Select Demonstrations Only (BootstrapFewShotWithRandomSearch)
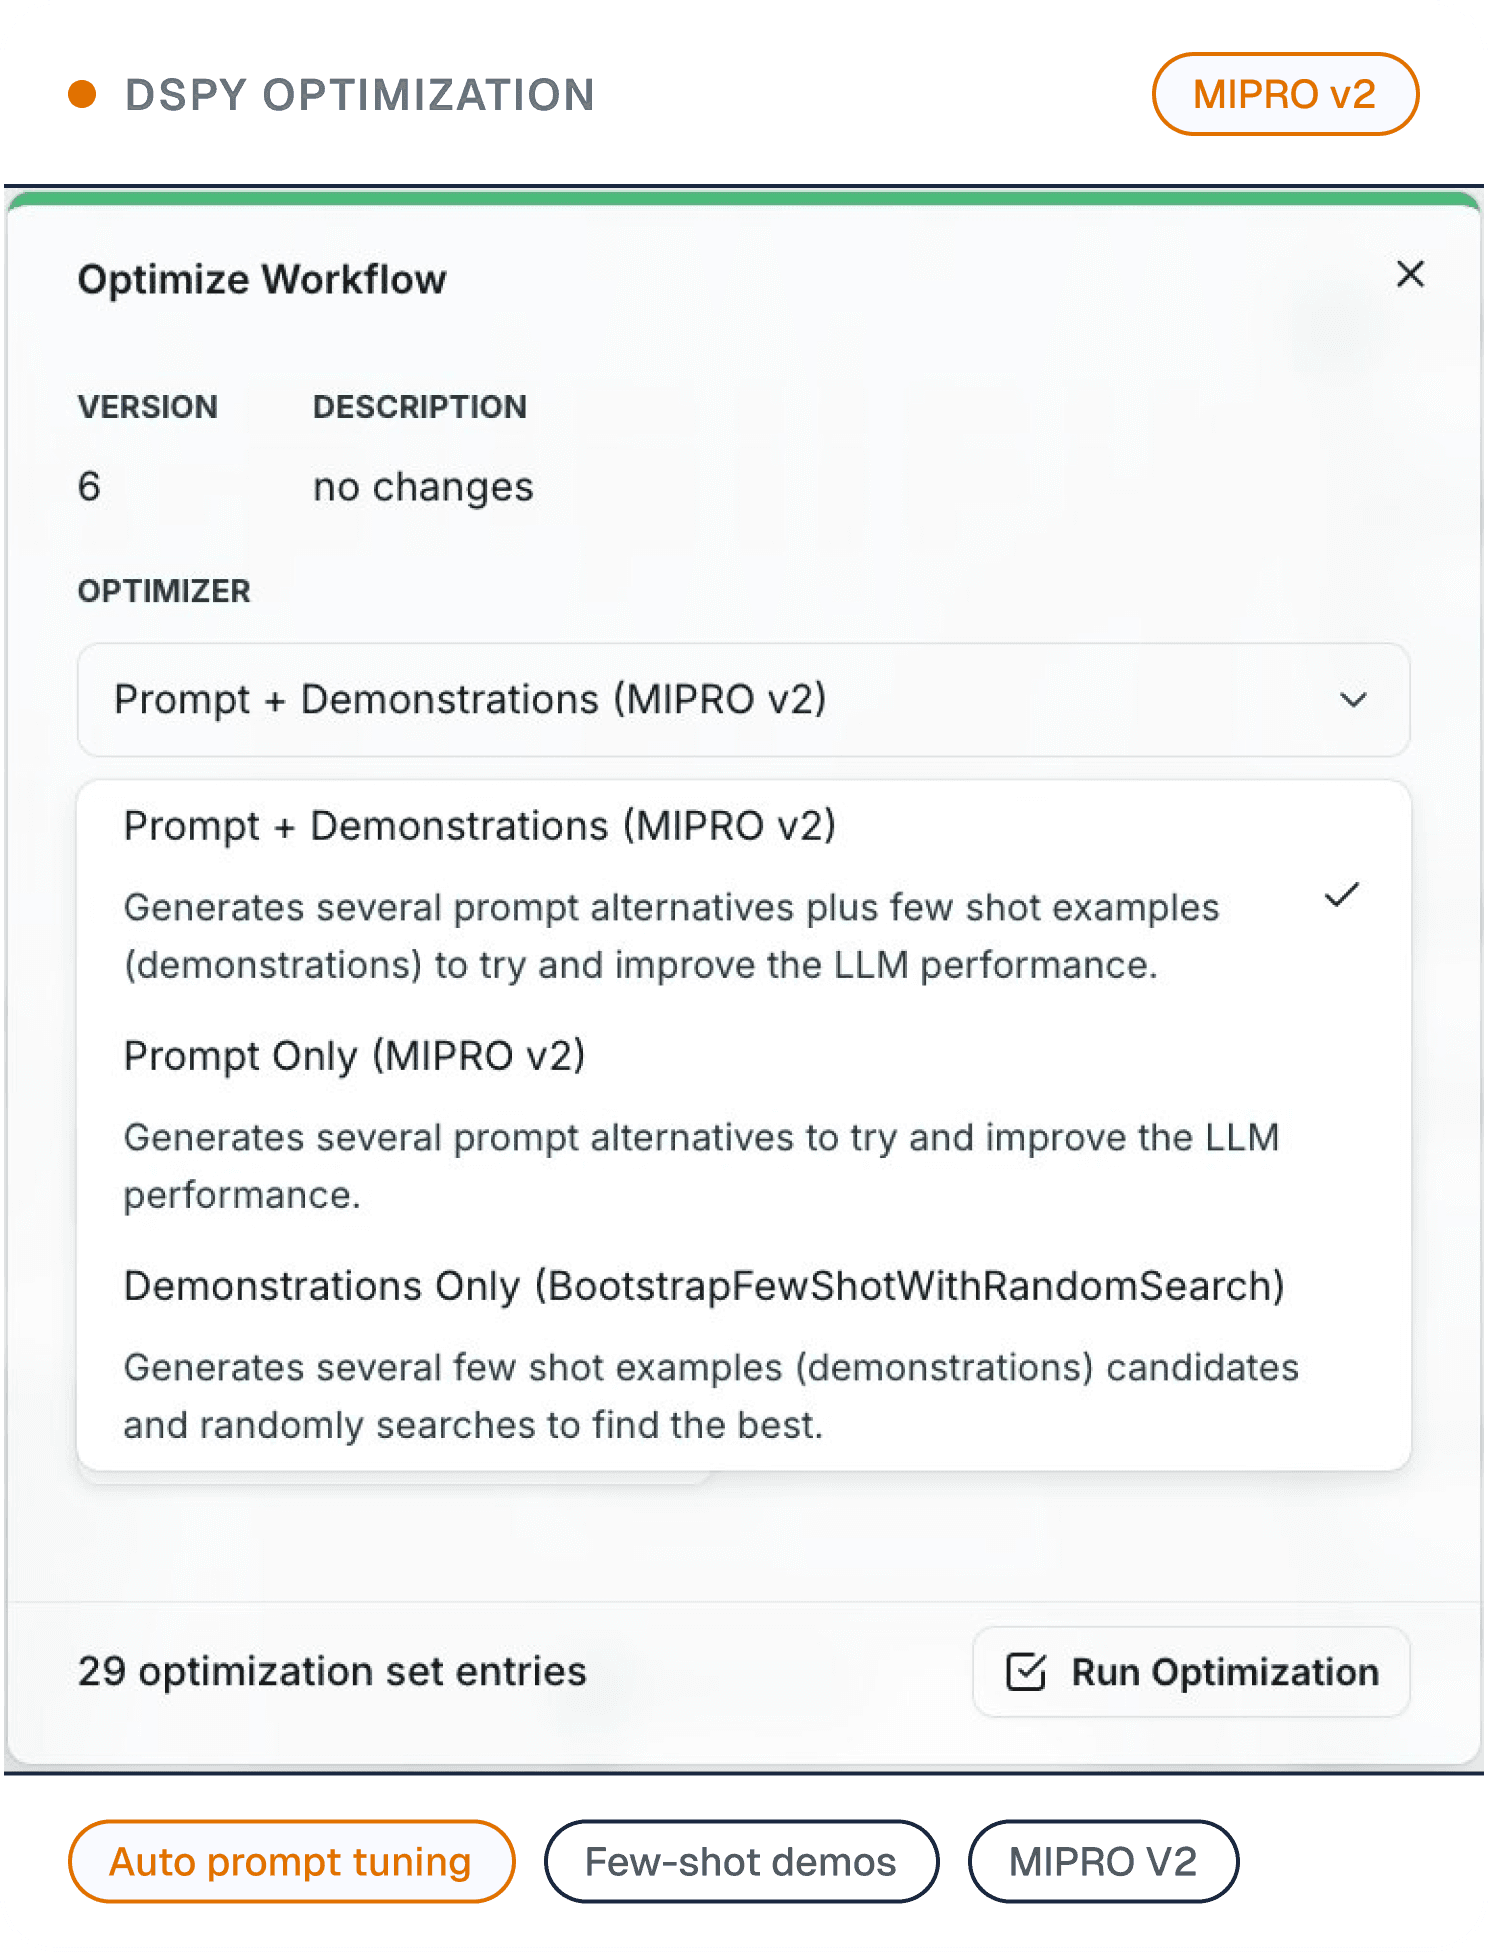 coord(703,1286)
